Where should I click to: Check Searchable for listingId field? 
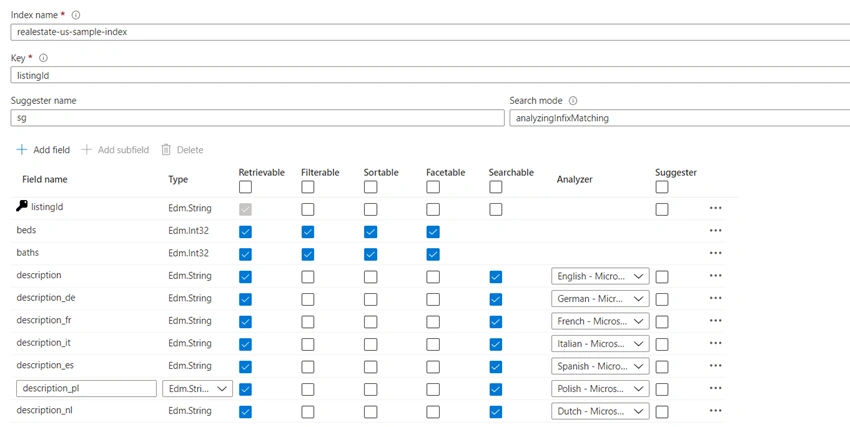(495, 209)
